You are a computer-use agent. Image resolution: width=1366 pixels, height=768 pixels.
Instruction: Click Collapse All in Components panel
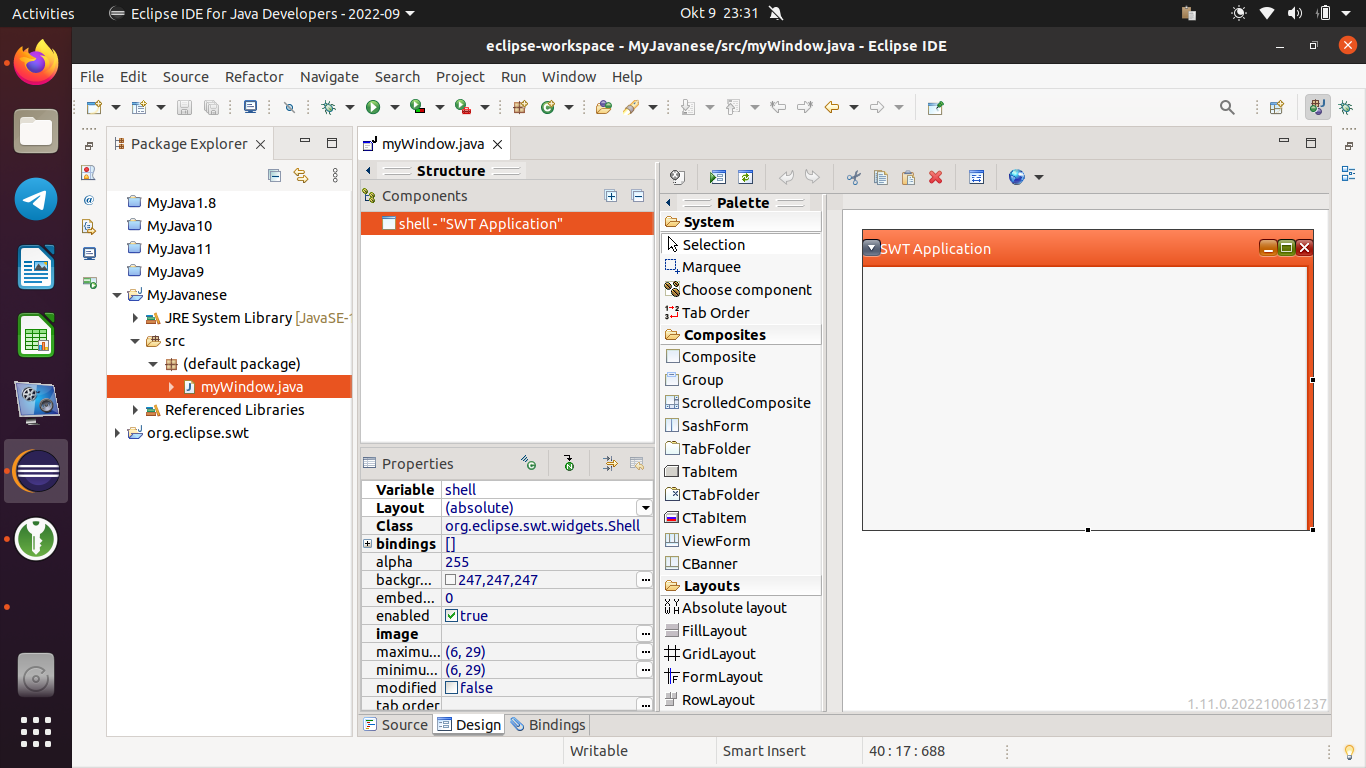(638, 196)
